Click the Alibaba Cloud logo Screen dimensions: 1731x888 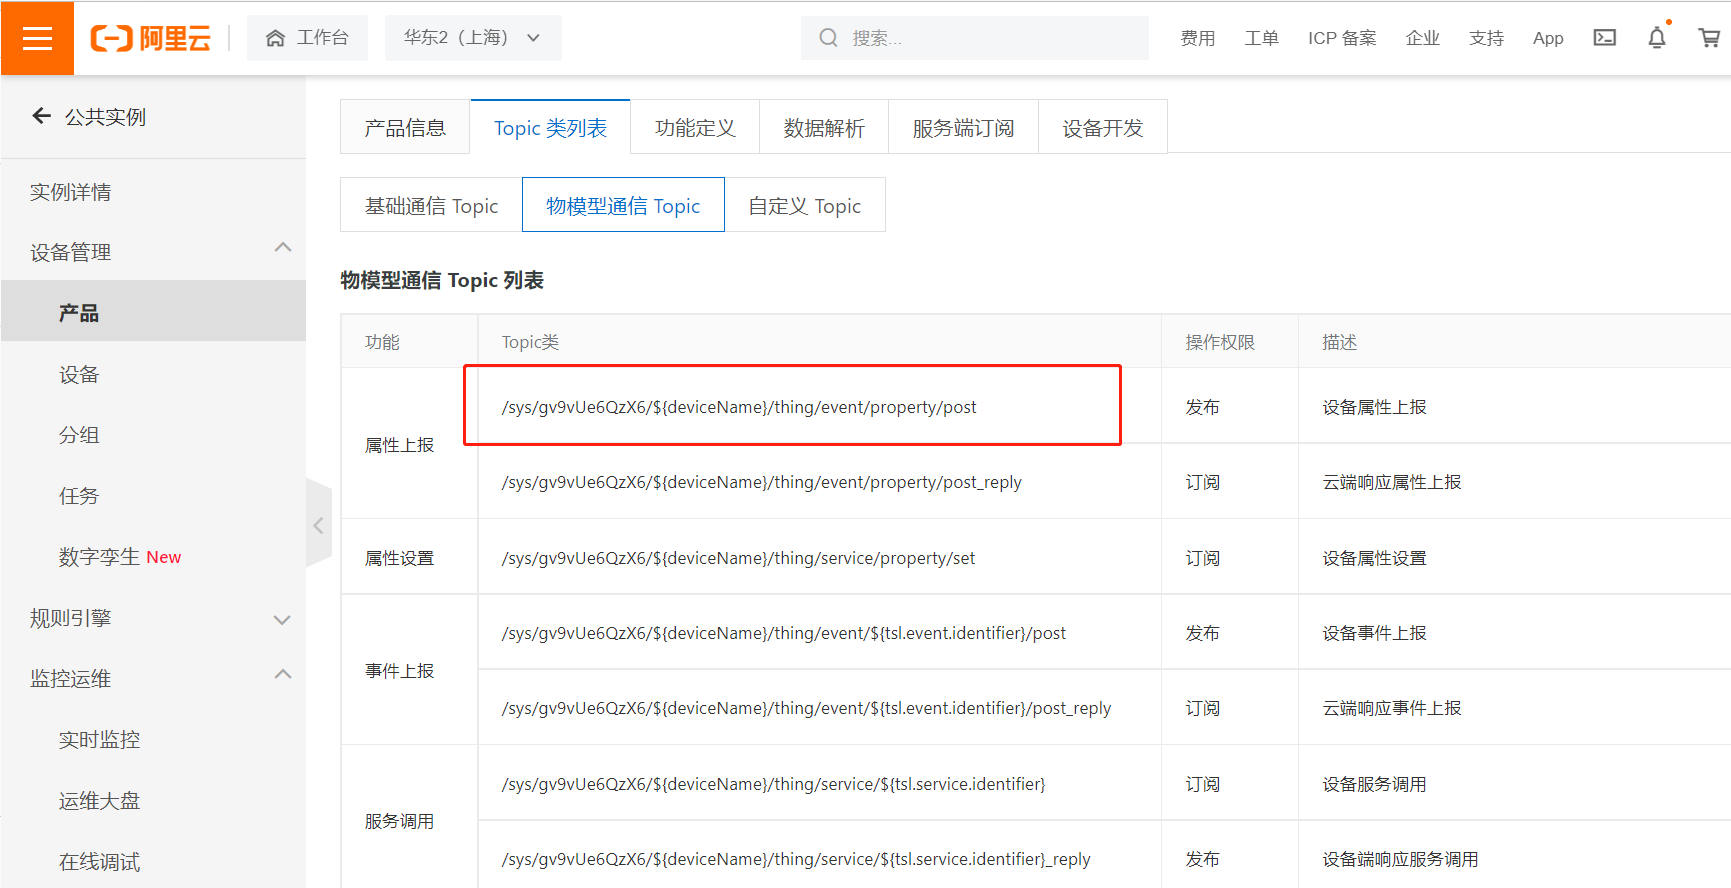click(x=151, y=38)
